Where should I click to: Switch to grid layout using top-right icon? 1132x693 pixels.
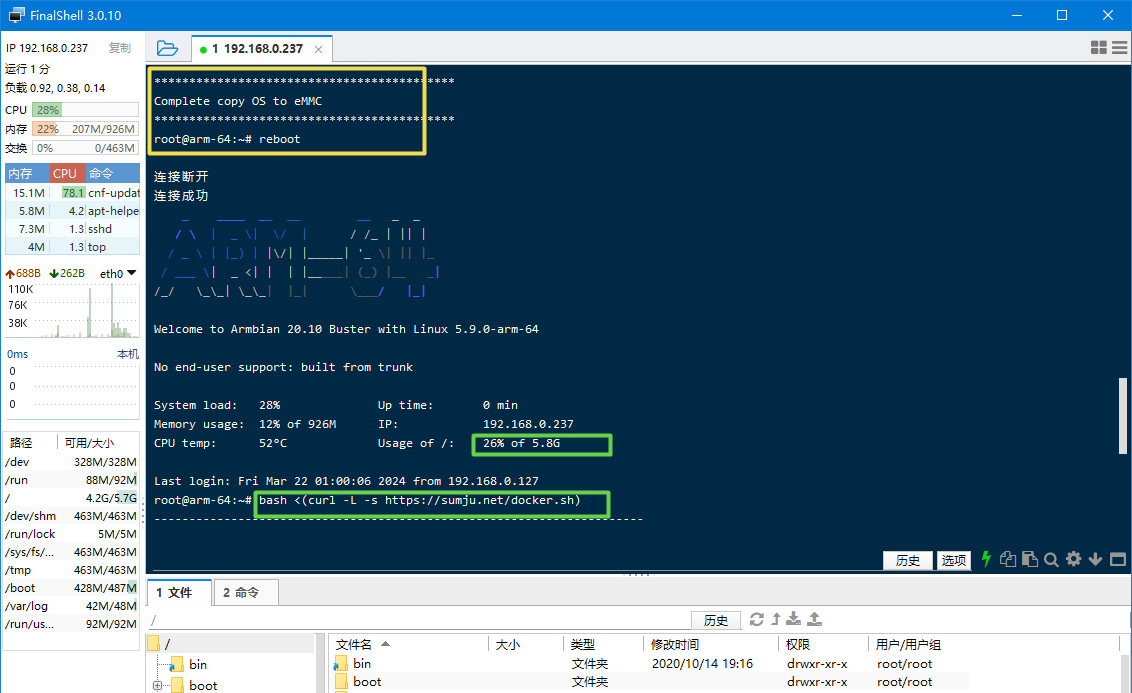pyautogui.click(x=1097, y=47)
